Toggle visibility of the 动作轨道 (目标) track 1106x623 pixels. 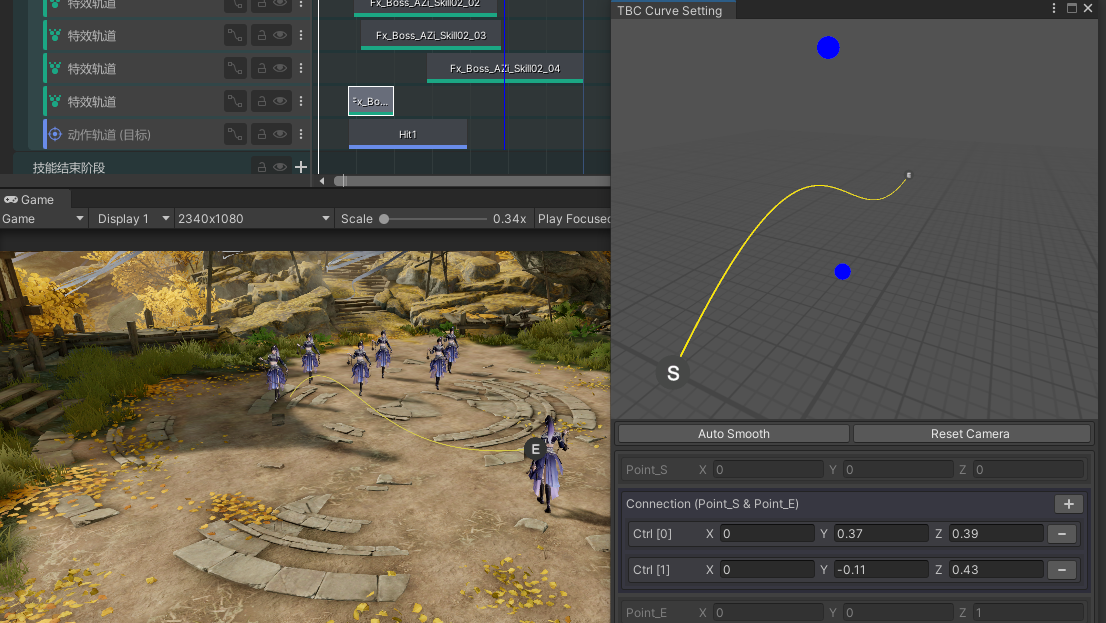[280, 134]
